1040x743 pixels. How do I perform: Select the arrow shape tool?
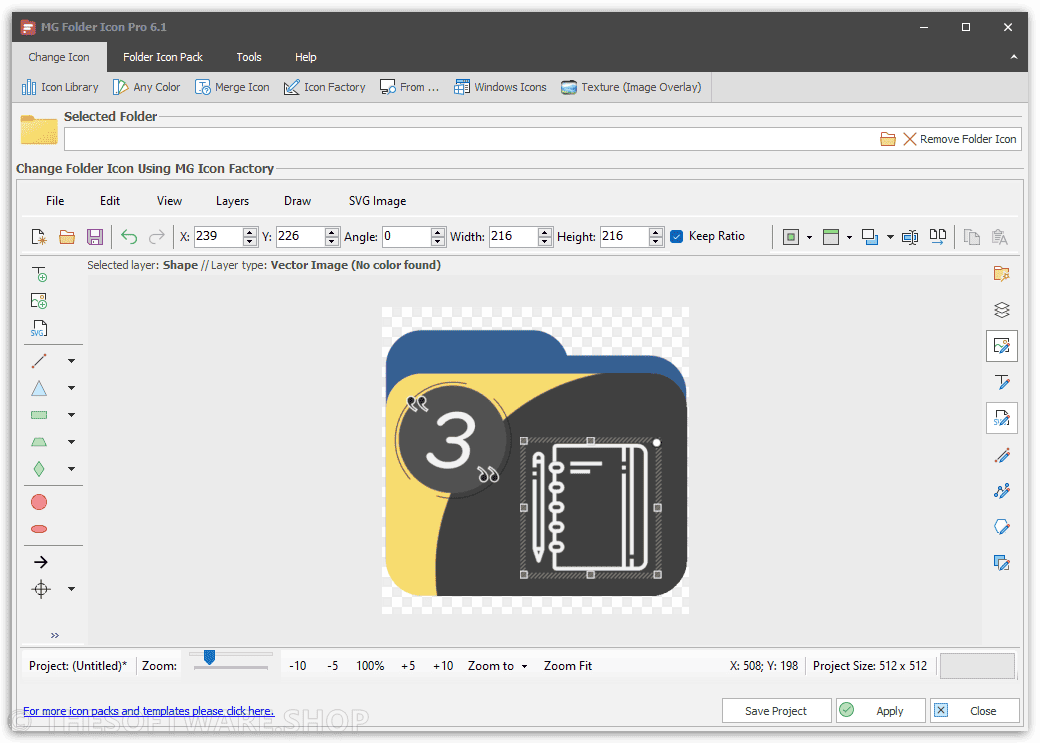[x=40, y=563]
